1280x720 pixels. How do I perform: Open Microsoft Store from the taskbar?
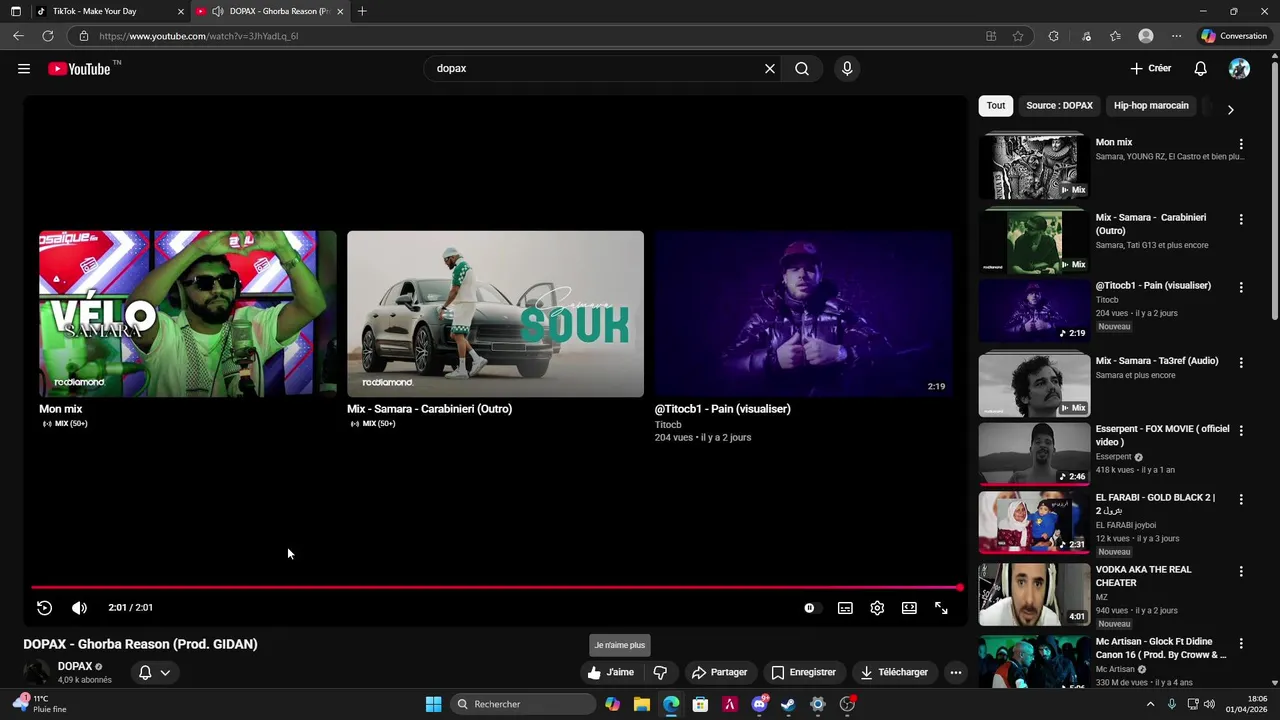(700, 704)
